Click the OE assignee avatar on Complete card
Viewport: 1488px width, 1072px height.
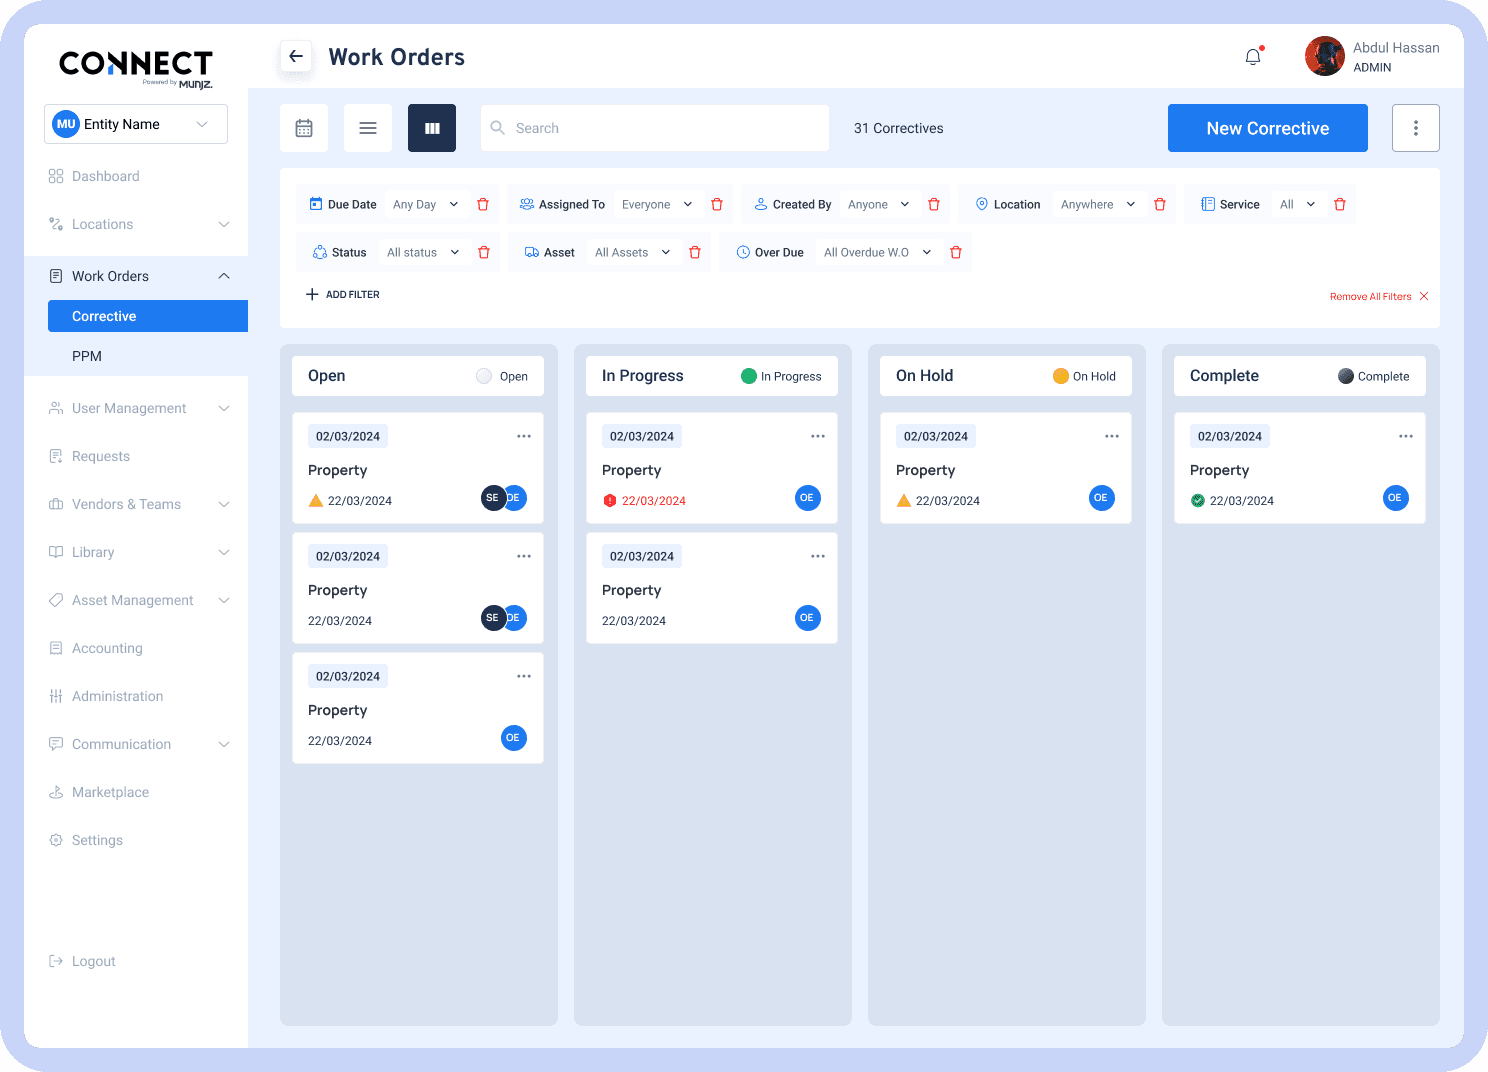(1394, 497)
